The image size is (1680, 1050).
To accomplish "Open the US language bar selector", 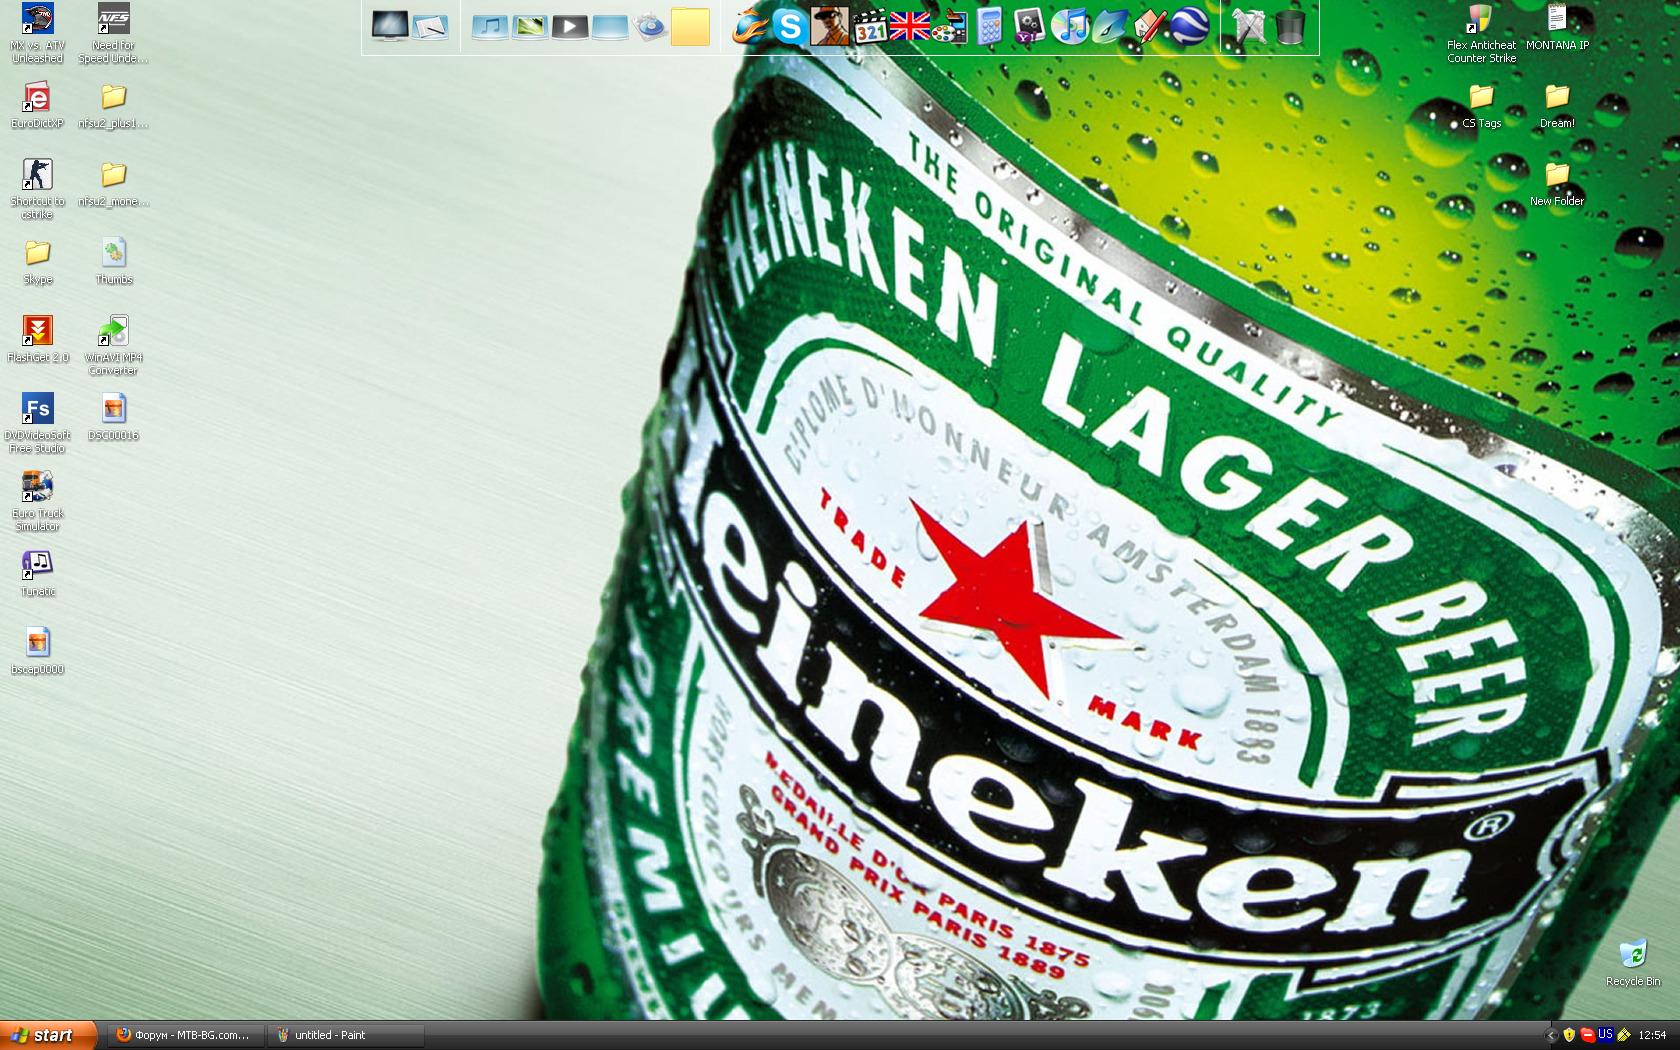I will coord(1605,1035).
